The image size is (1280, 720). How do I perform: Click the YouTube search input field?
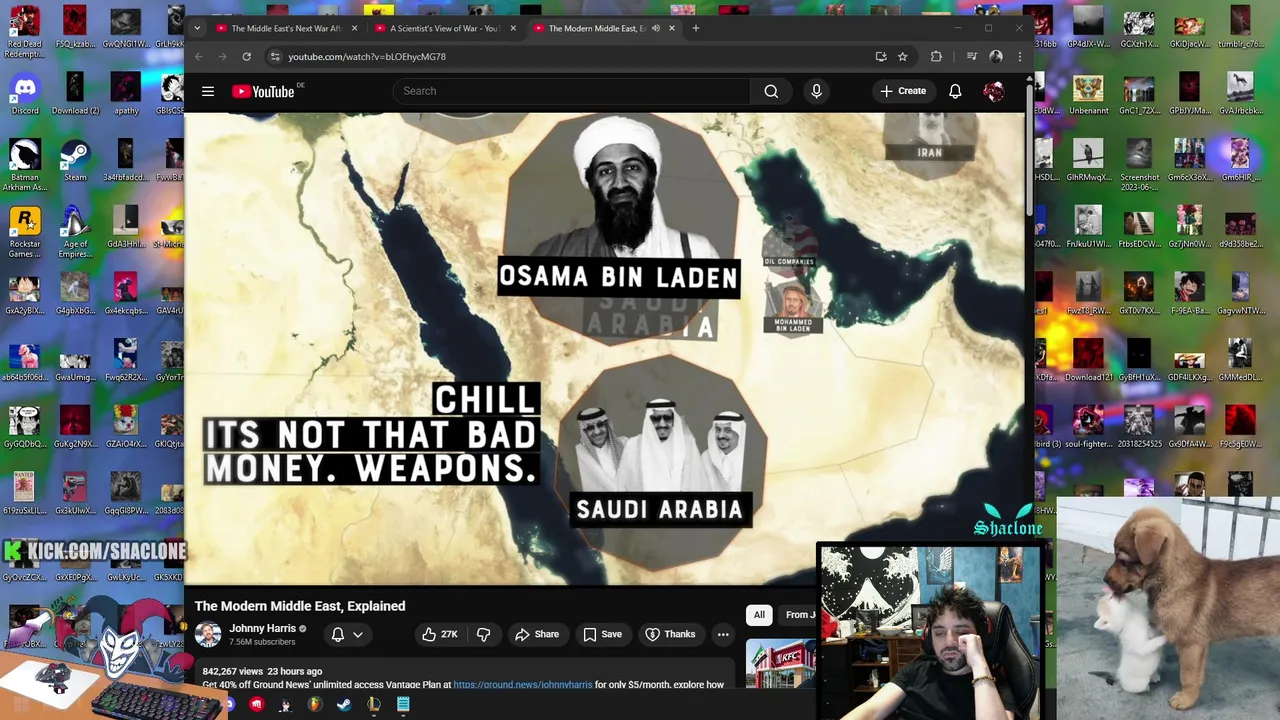pyautogui.click(x=571, y=91)
